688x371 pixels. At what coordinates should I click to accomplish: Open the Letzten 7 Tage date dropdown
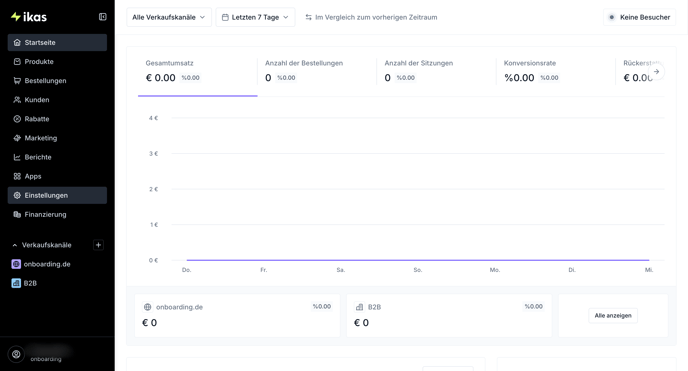pos(255,17)
